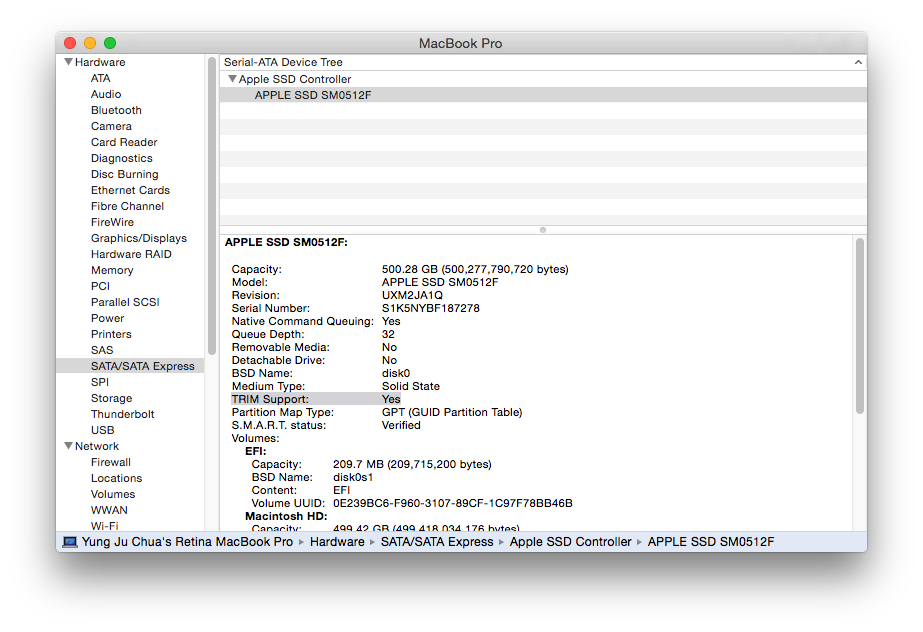Click the sidebar vertical scrollbar
The height and width of the screenshot is (632, 923).
[212, 206]
